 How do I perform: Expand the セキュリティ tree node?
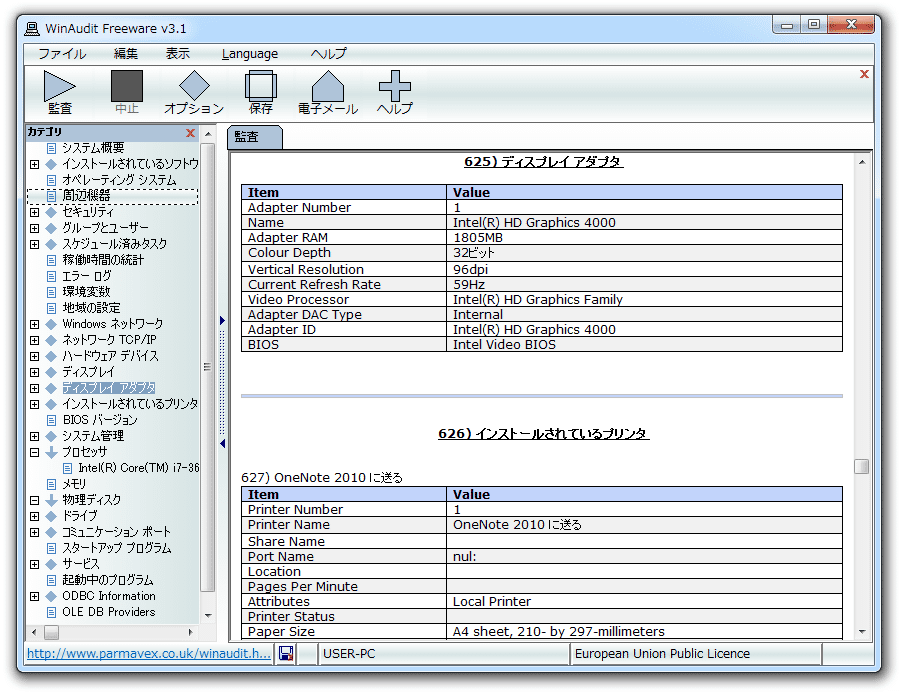35,212
